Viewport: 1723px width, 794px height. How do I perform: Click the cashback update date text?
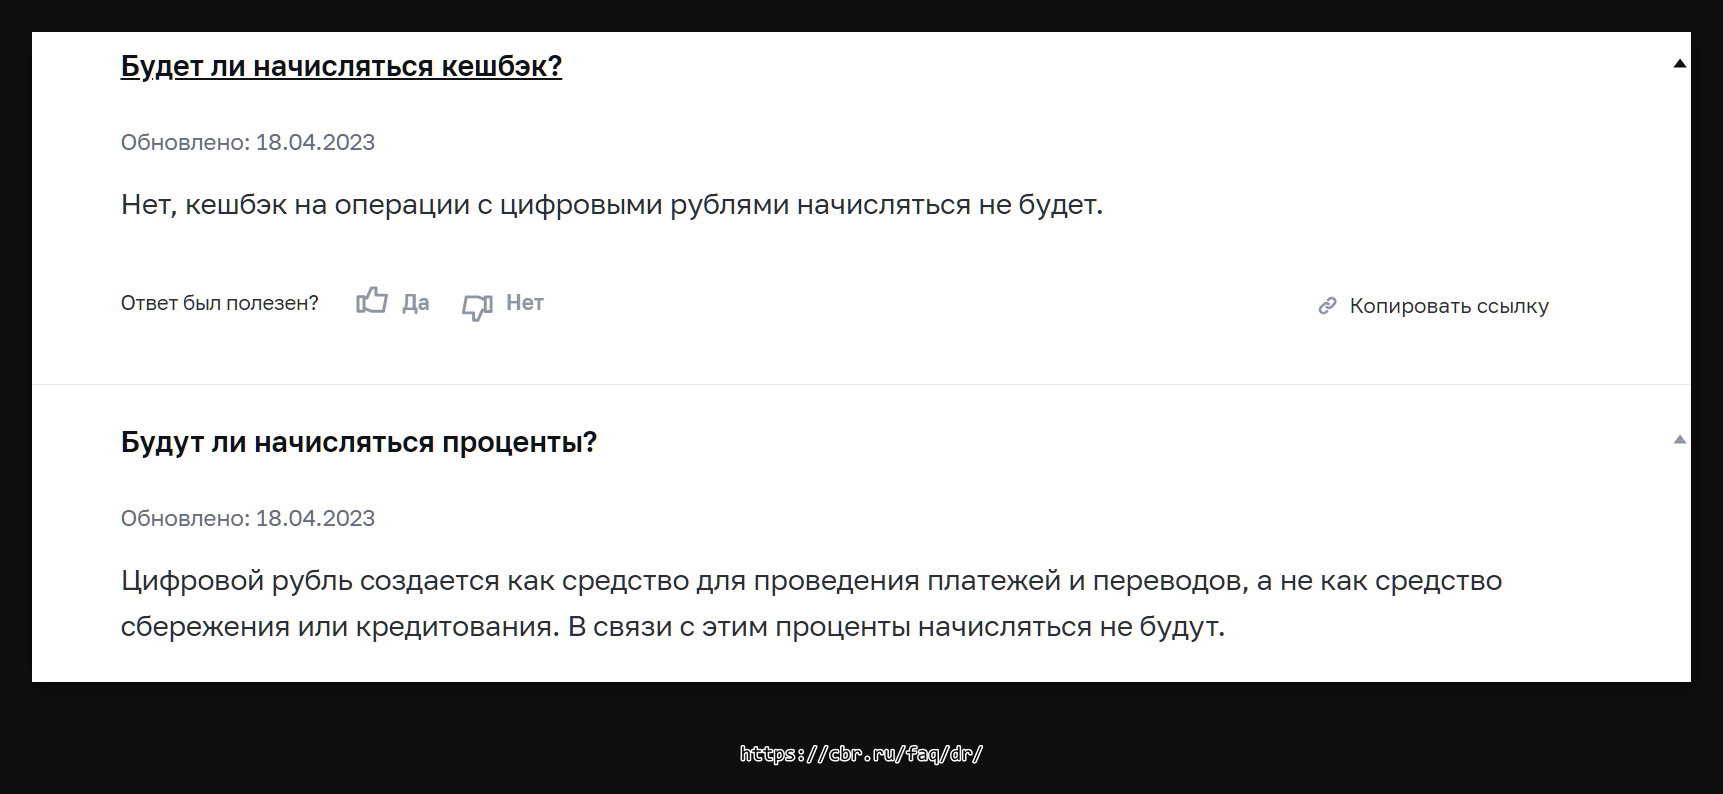pyautogui.click(x=247, y=142)
